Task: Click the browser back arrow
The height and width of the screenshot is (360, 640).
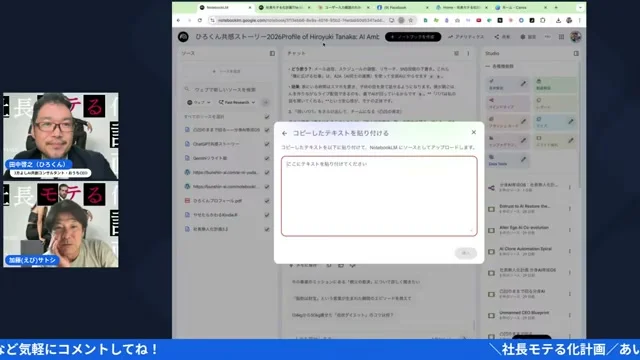Action: click(x=178, y=20)
